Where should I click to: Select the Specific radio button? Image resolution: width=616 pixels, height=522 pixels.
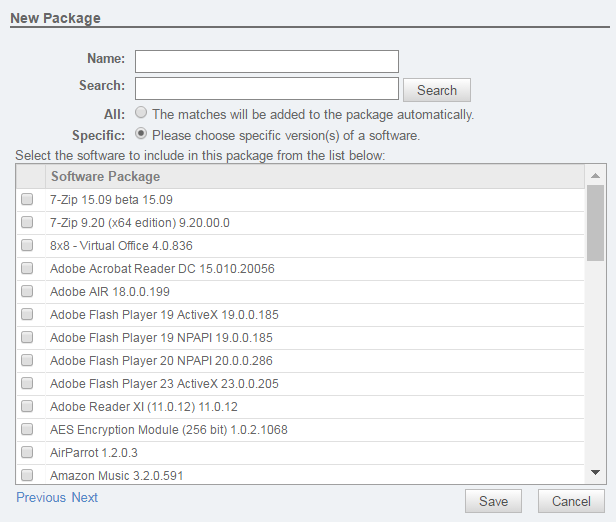[x=141, y=134]
